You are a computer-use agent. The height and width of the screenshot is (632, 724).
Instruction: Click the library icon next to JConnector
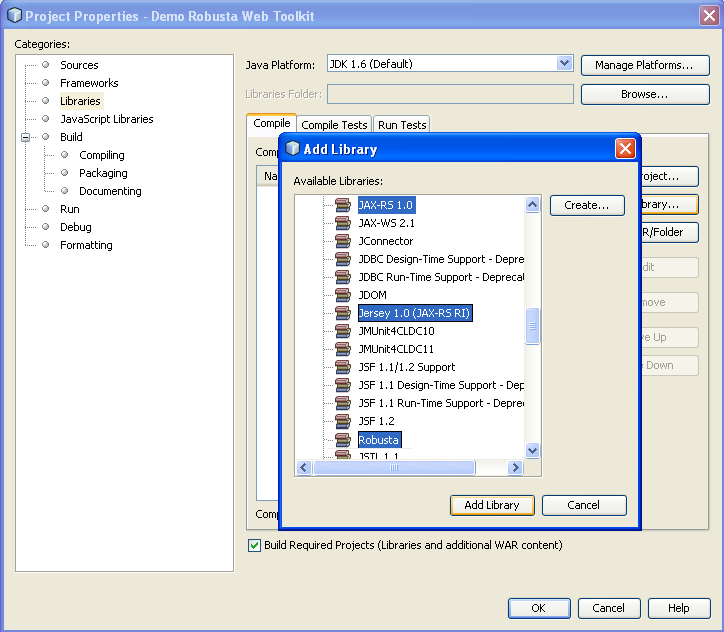[x=343, y=241]
